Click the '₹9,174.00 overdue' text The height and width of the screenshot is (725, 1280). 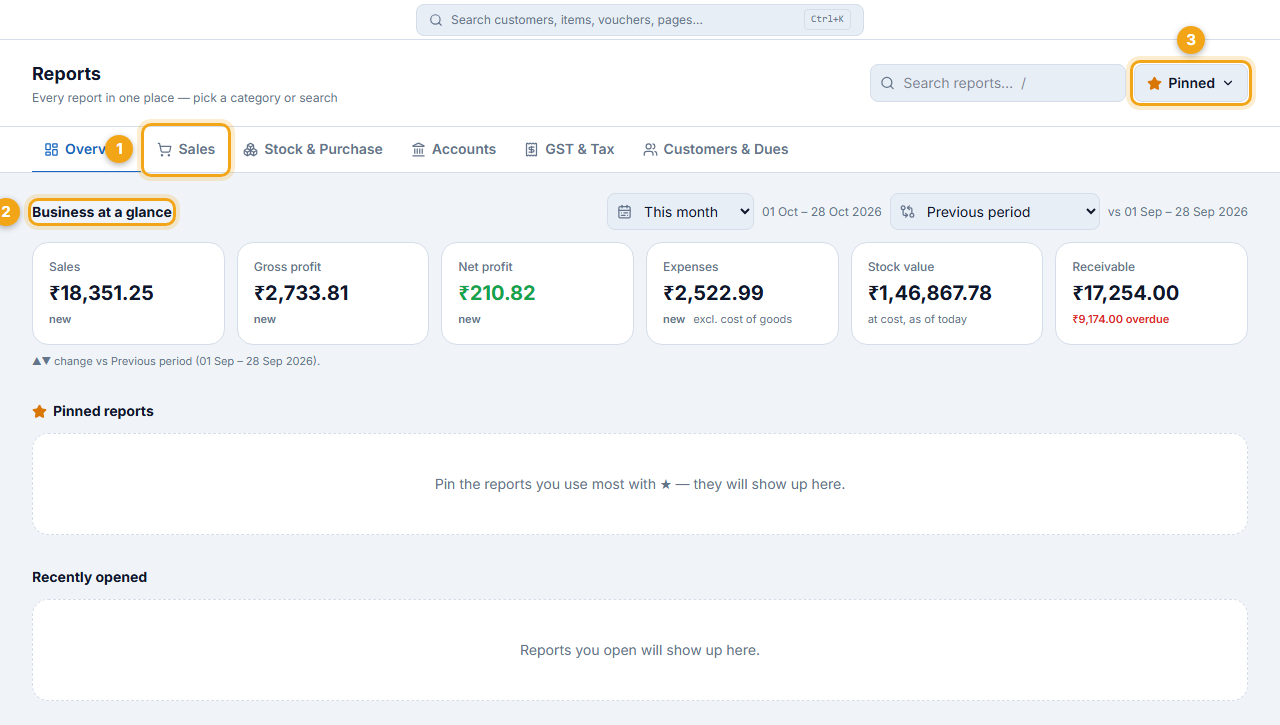1121,320
